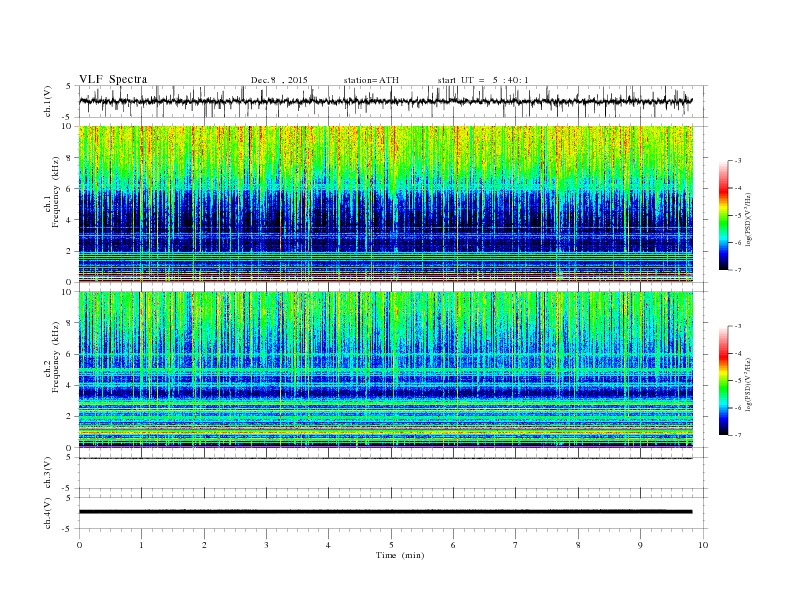This screenshot has width=792, height=612.
Task: Select the "Time (min)" x-axis label
Action: [400, 555]
